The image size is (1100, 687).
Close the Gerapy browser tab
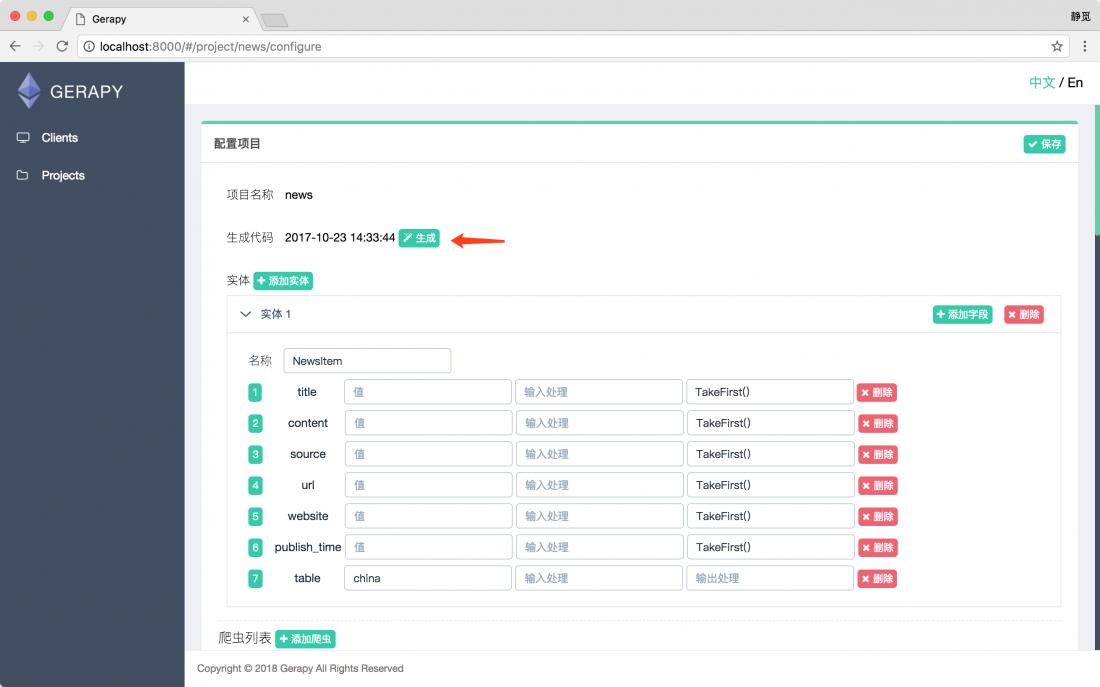[x=246, y=19]
